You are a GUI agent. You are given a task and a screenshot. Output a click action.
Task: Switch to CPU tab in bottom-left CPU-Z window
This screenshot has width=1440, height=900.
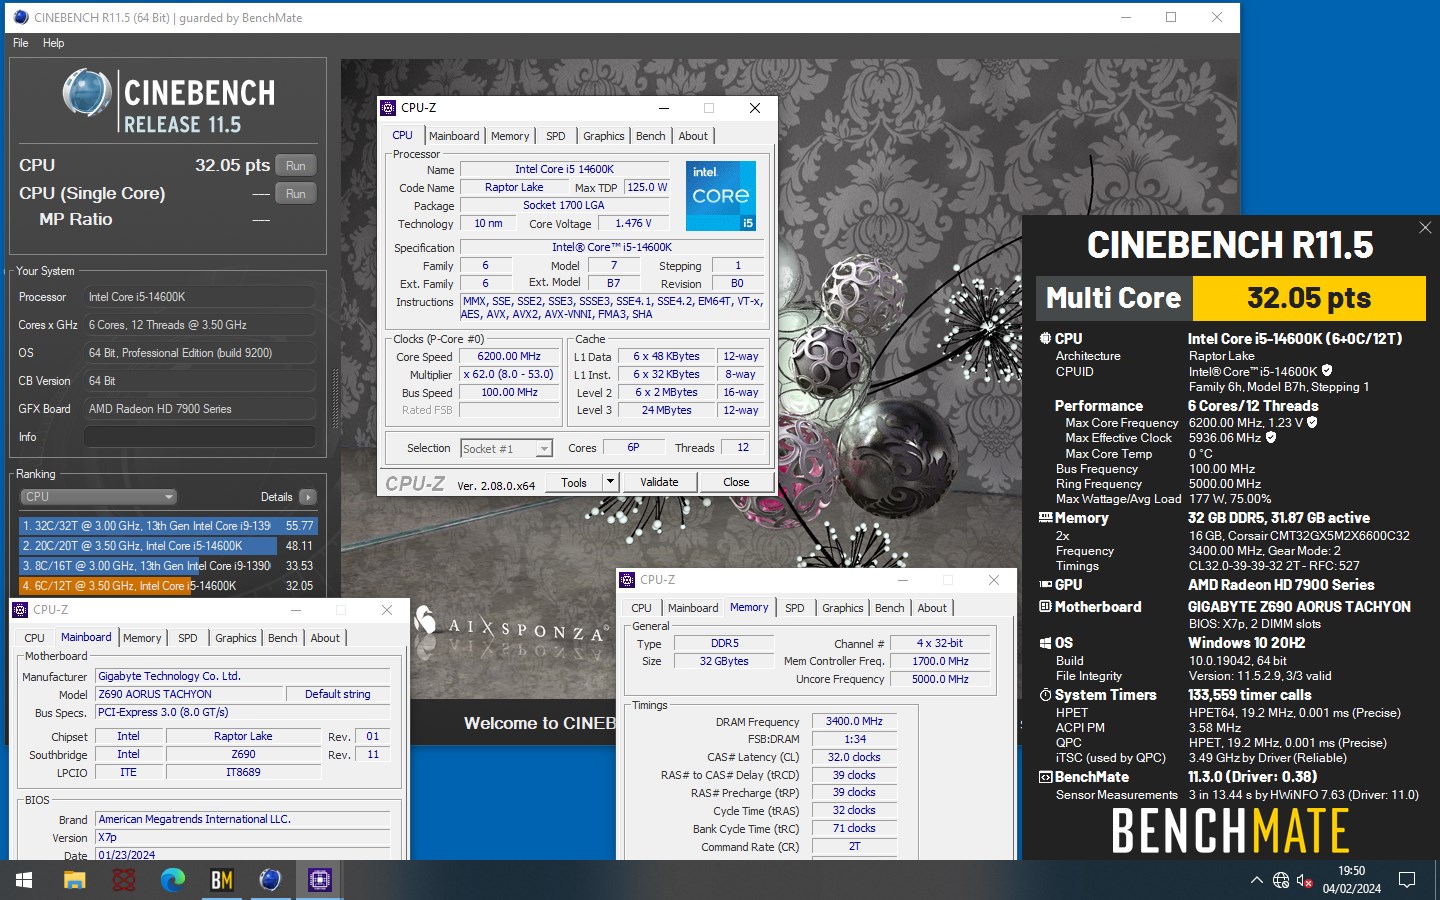34,638
